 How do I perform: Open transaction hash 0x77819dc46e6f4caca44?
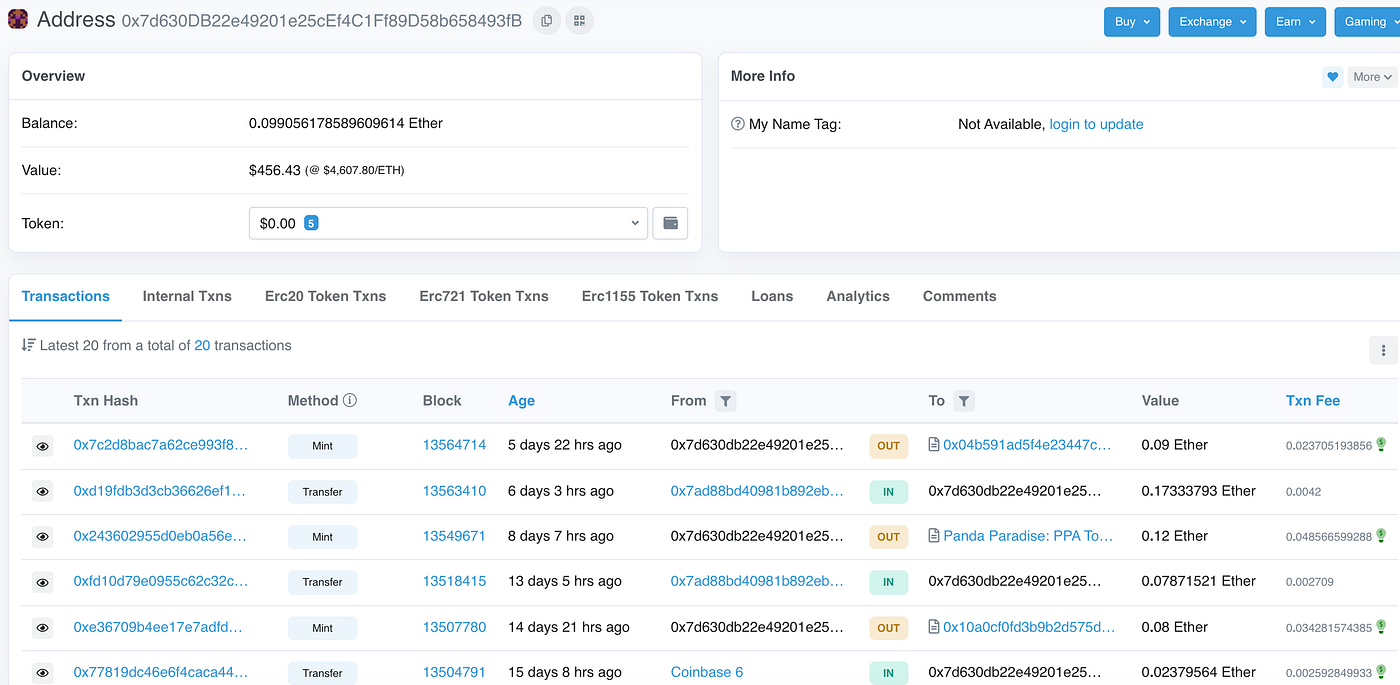[x=160, y=672]
